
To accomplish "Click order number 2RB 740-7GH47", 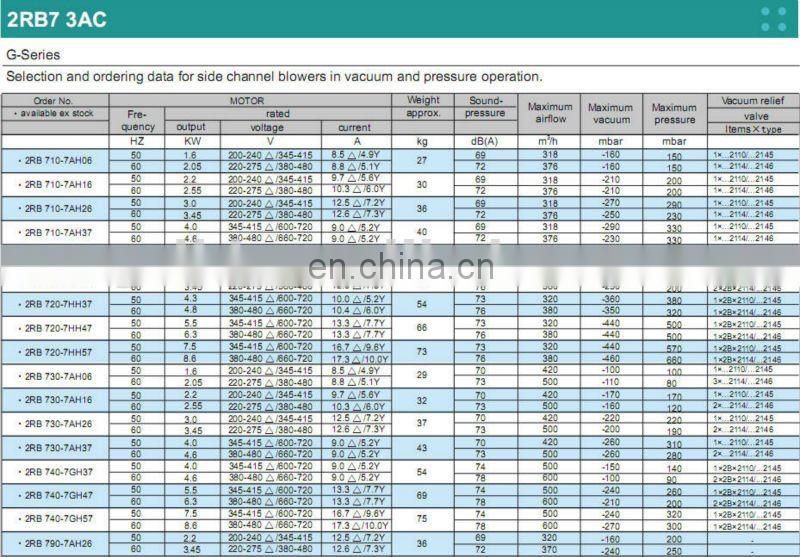I will point(58,496).
